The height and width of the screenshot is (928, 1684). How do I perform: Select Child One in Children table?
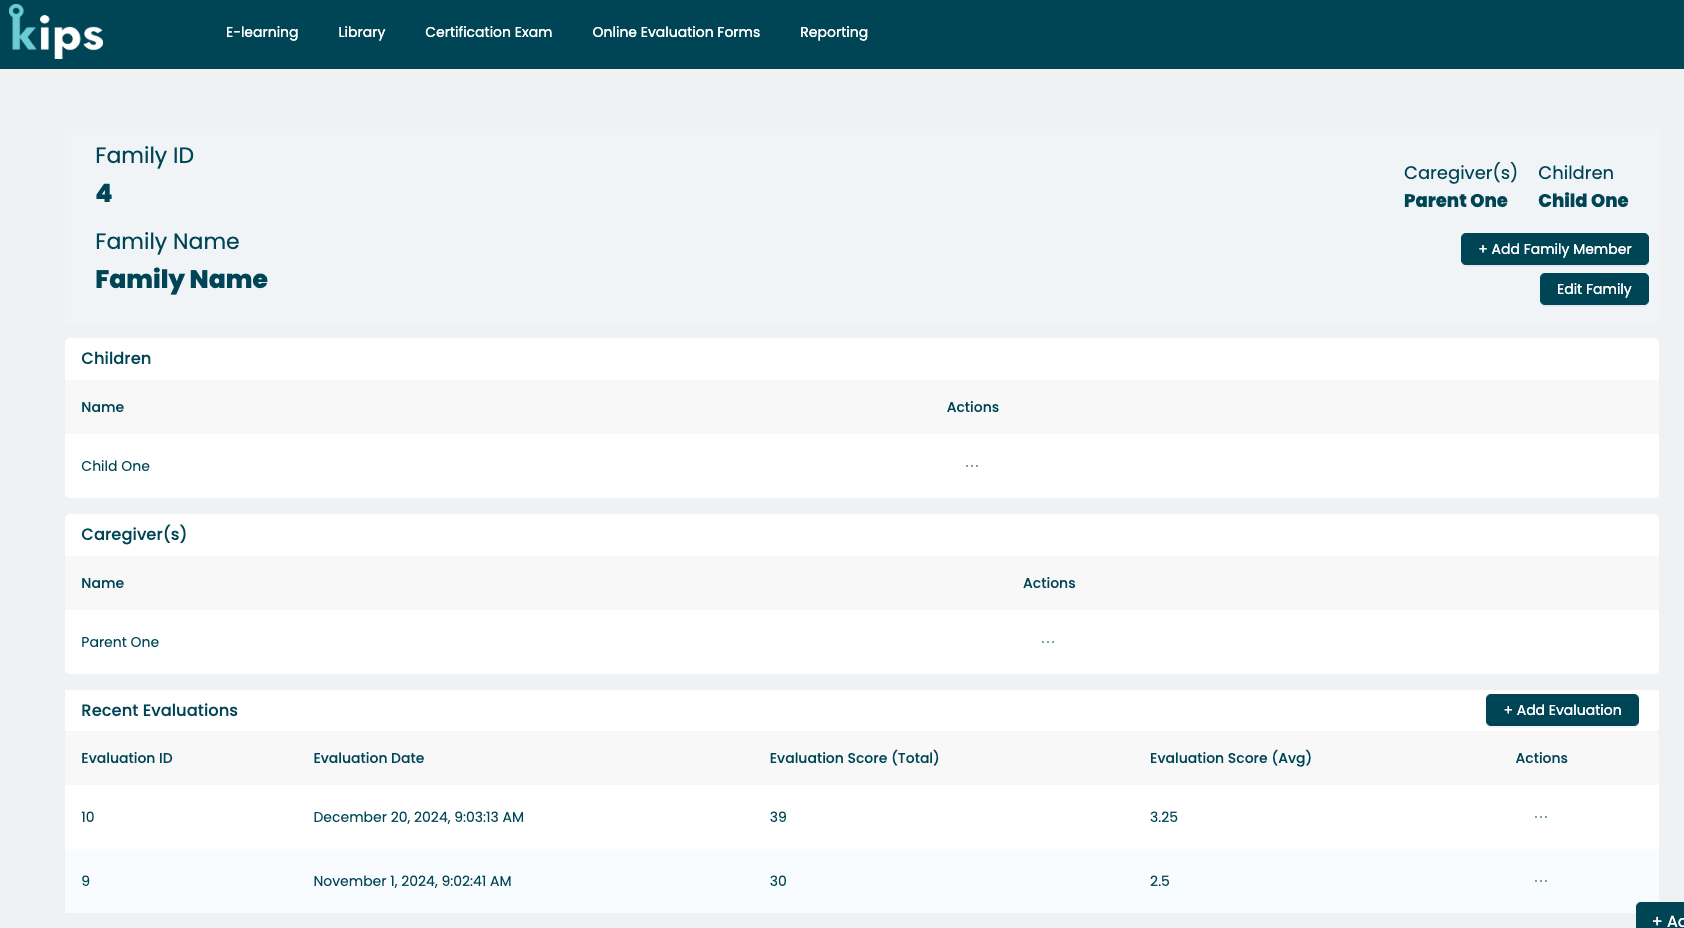(x=115, y=466)
